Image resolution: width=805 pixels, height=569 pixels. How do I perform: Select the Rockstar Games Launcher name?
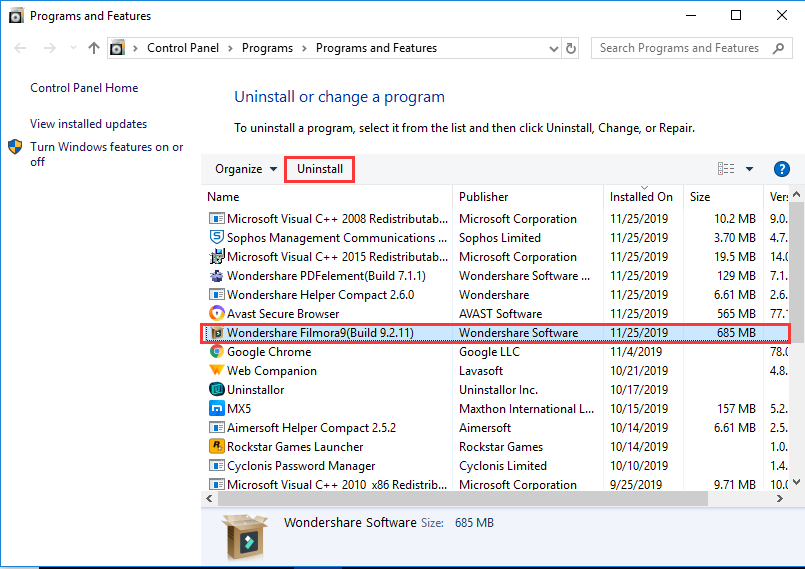(x=295, y=447)
